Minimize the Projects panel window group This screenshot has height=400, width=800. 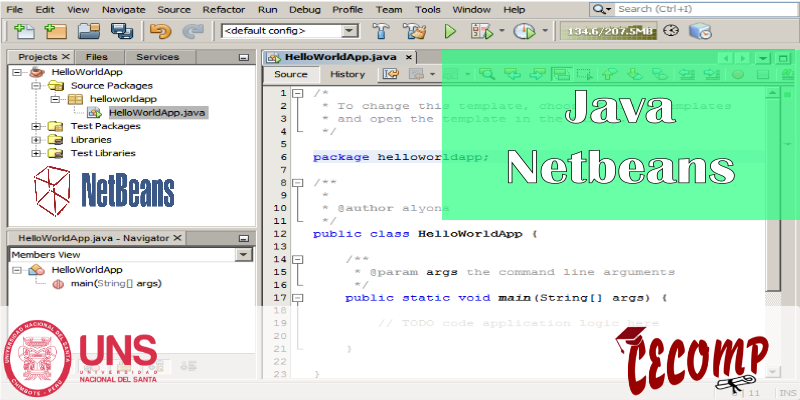click(x=244, y=58)
